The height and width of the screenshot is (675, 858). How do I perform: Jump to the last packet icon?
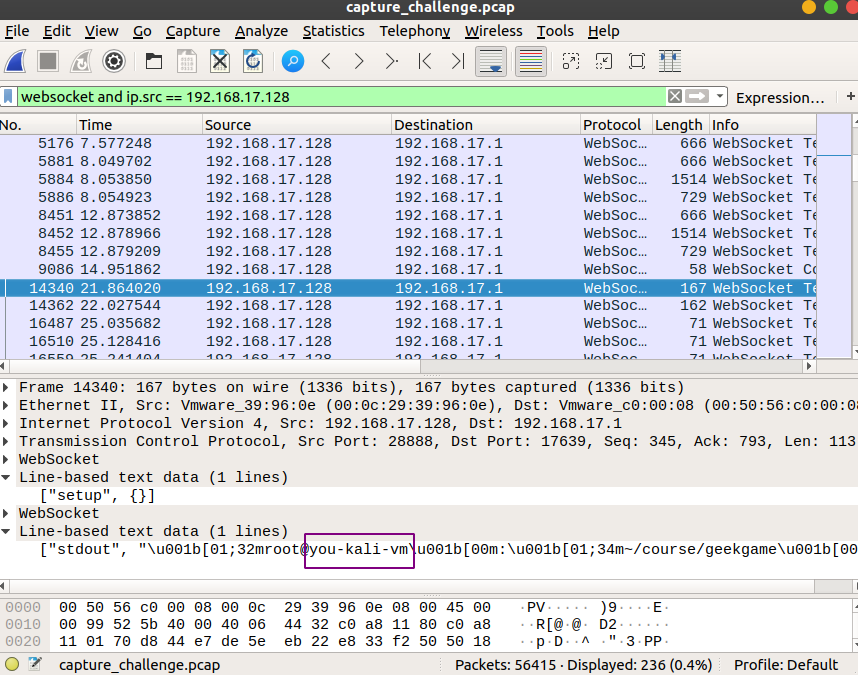pos(457,62)
